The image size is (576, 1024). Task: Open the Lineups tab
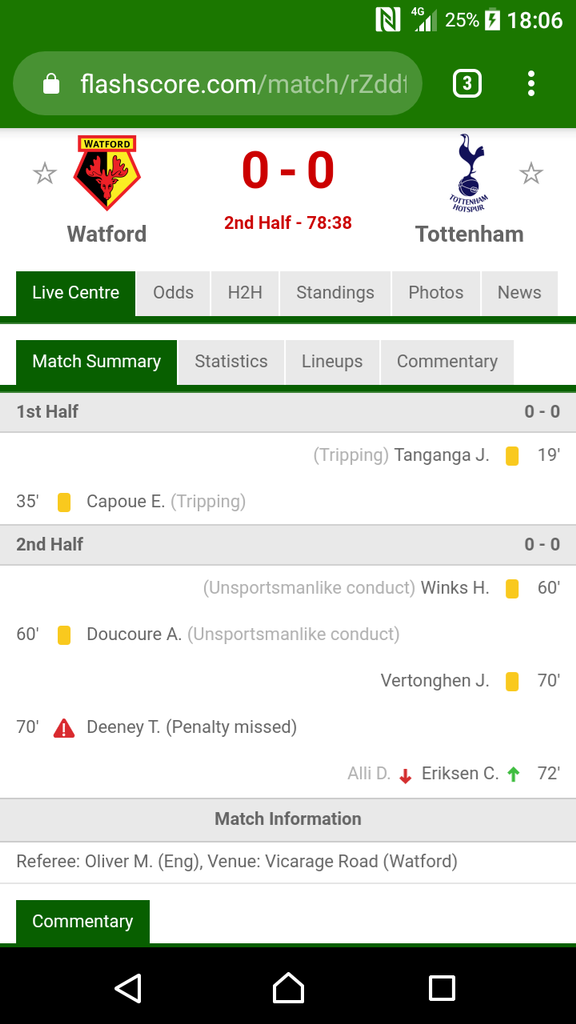pyautogui.click(x=332, y=361)
